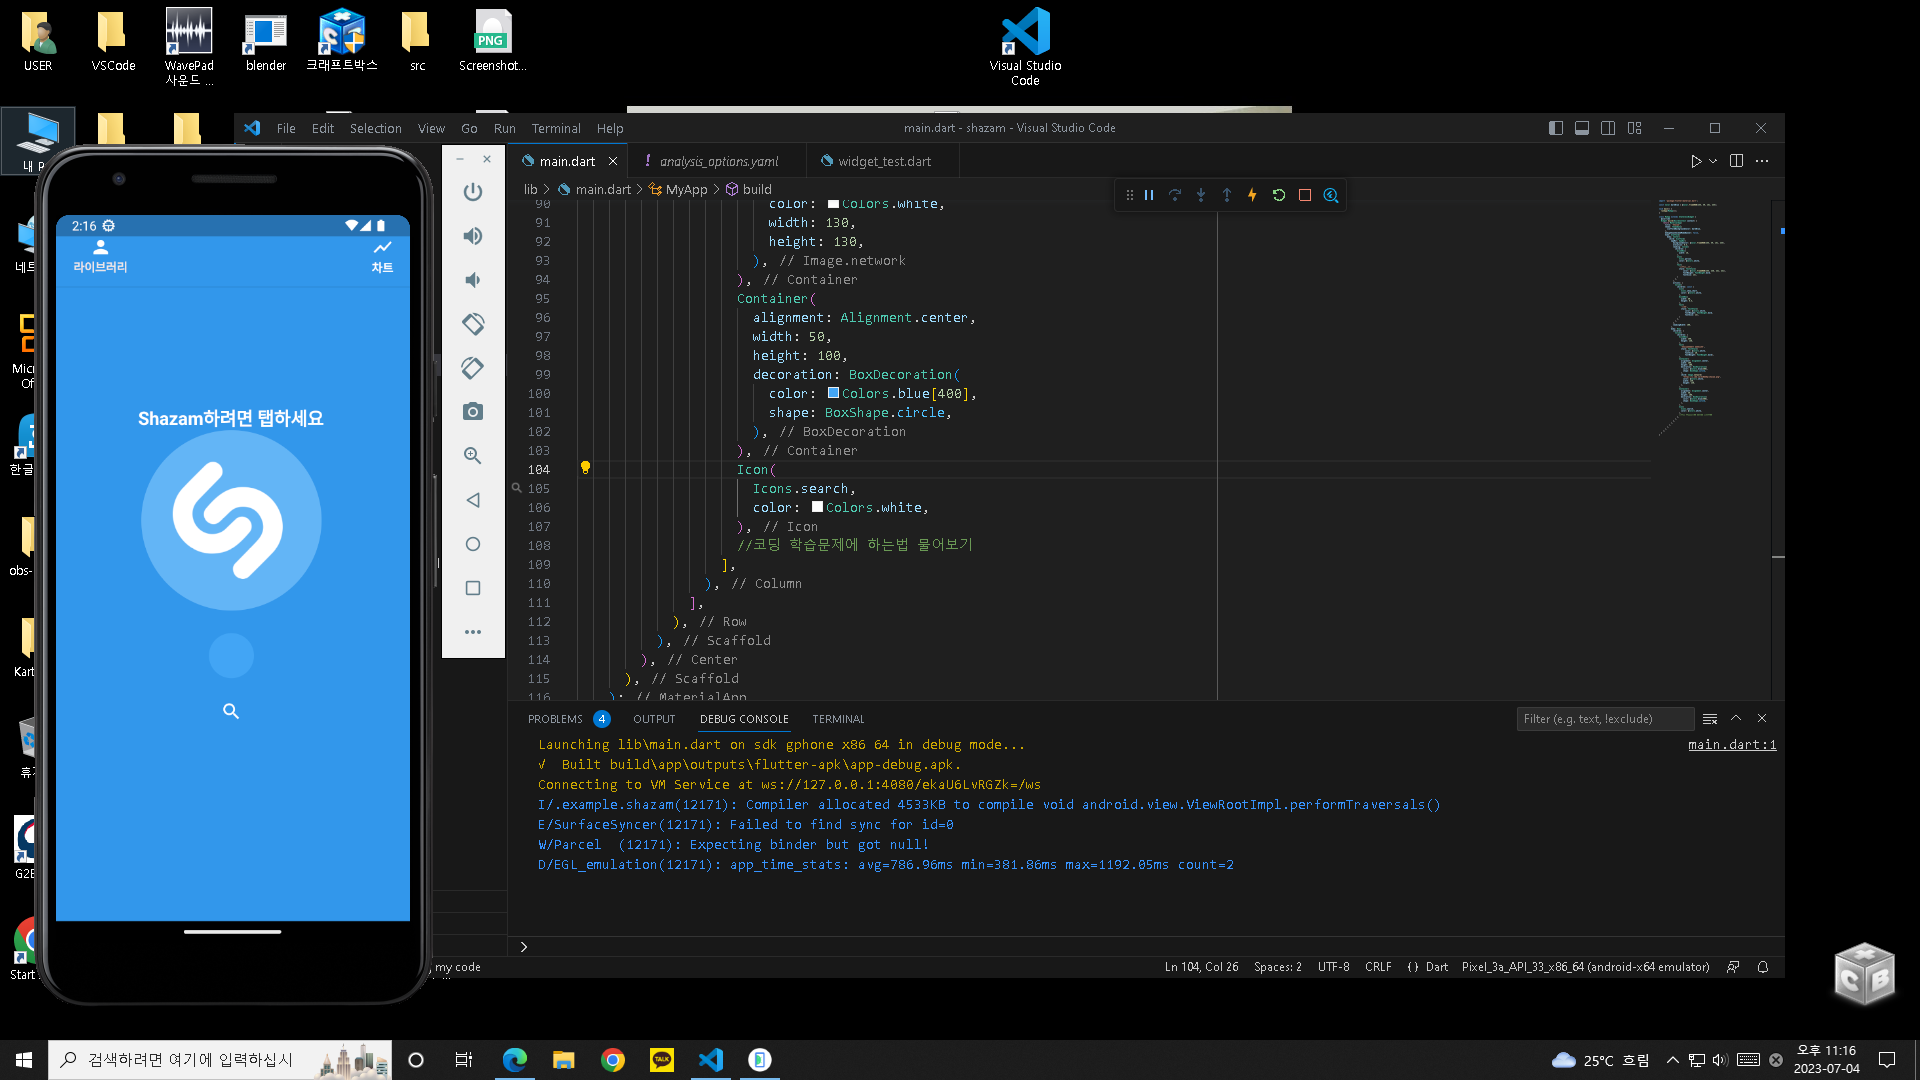Click the run play icon in editor title

point(1695,161)
